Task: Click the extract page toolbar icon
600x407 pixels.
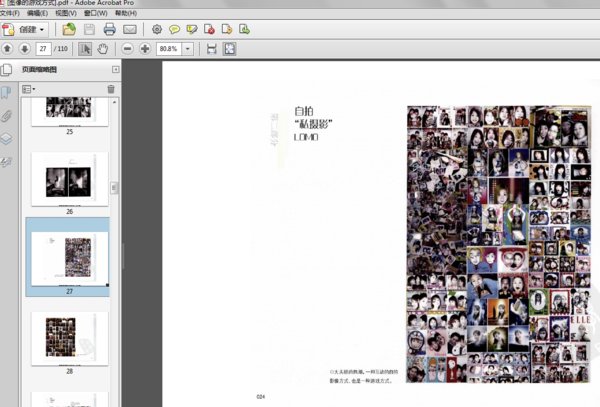Action: (227, 29)
